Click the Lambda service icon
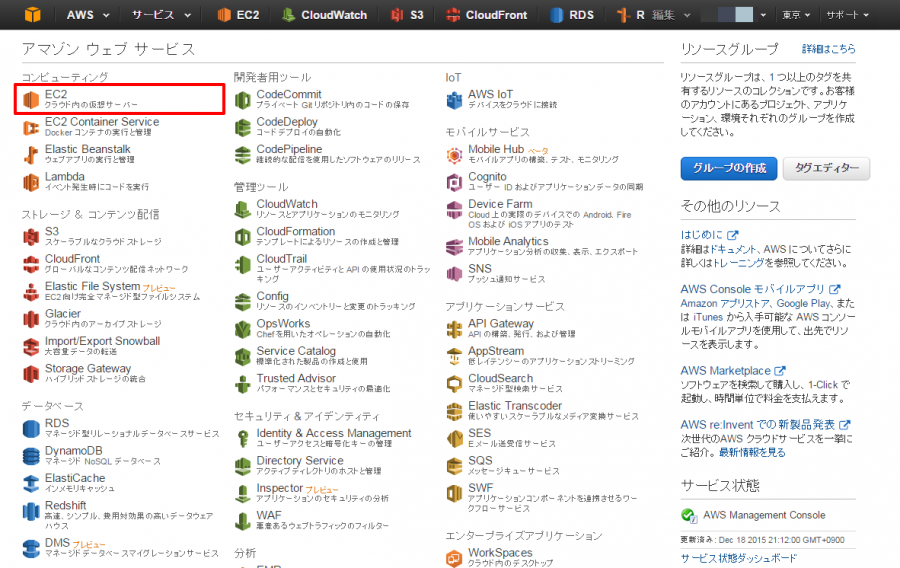Image resolution: width=900 pixels, height=568 pixels. 31,182
